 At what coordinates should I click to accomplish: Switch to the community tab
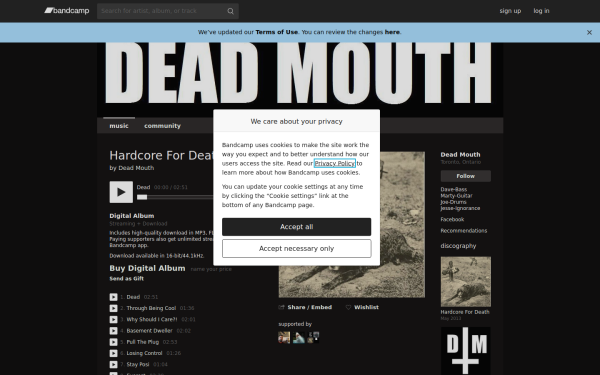162,126
